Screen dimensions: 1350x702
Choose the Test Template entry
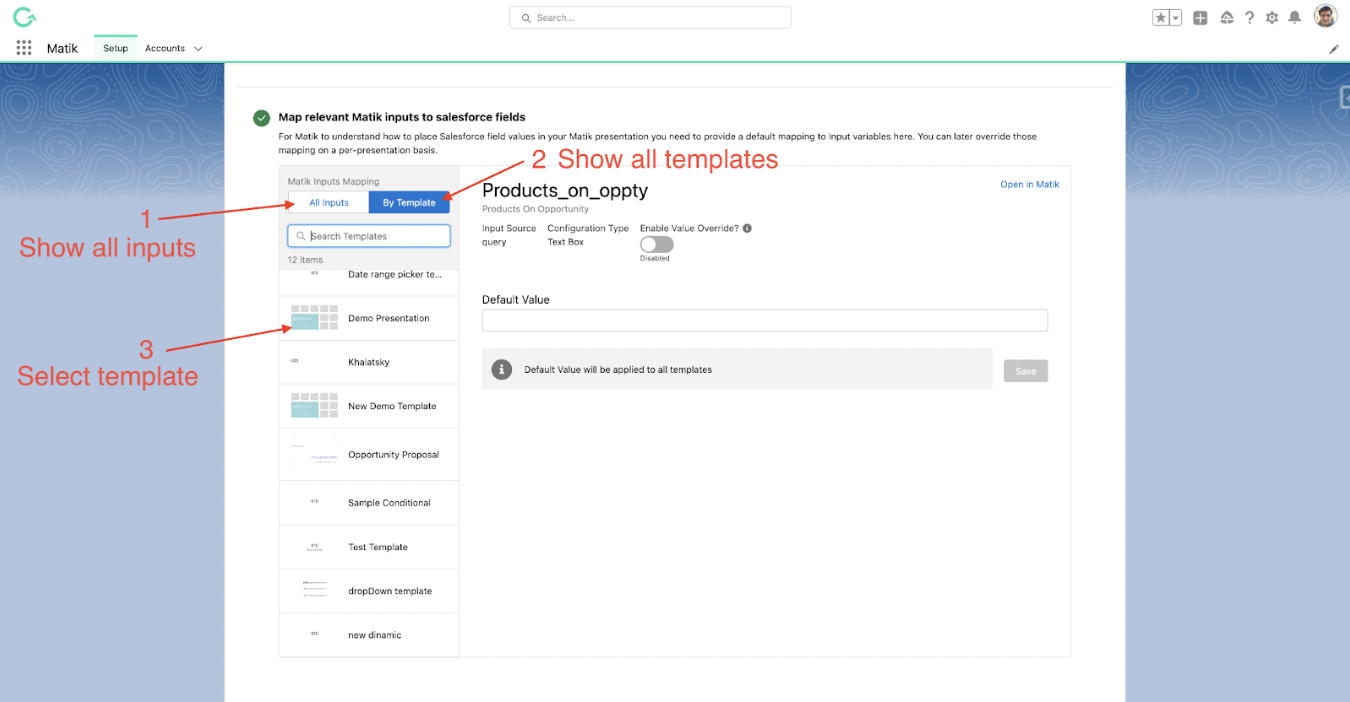pos(369,547)
